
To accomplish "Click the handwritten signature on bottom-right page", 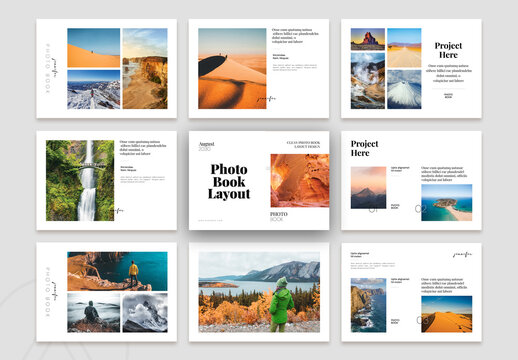I will click(462, 255).
